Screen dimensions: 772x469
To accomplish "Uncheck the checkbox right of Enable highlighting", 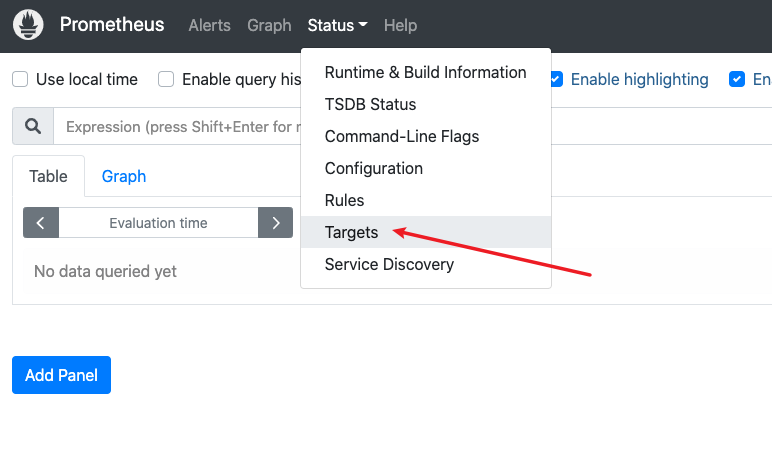I will (737, 79).
